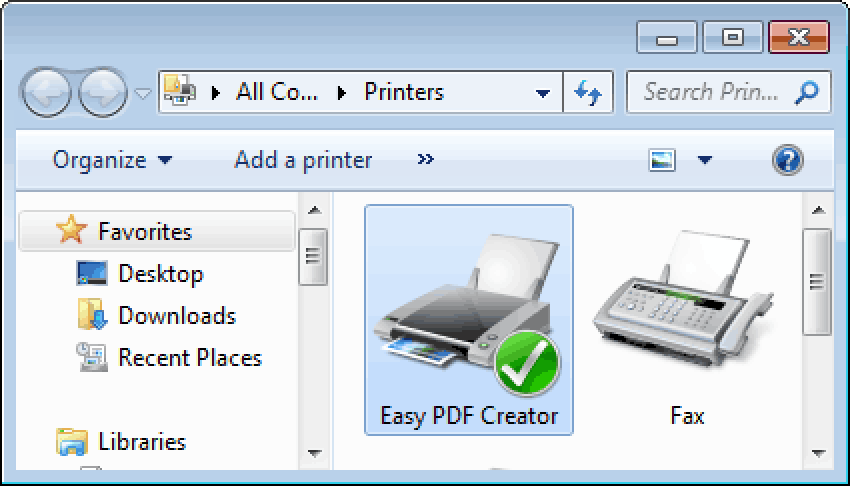Click navigation pane scrollbar thumb

(313, 256)
